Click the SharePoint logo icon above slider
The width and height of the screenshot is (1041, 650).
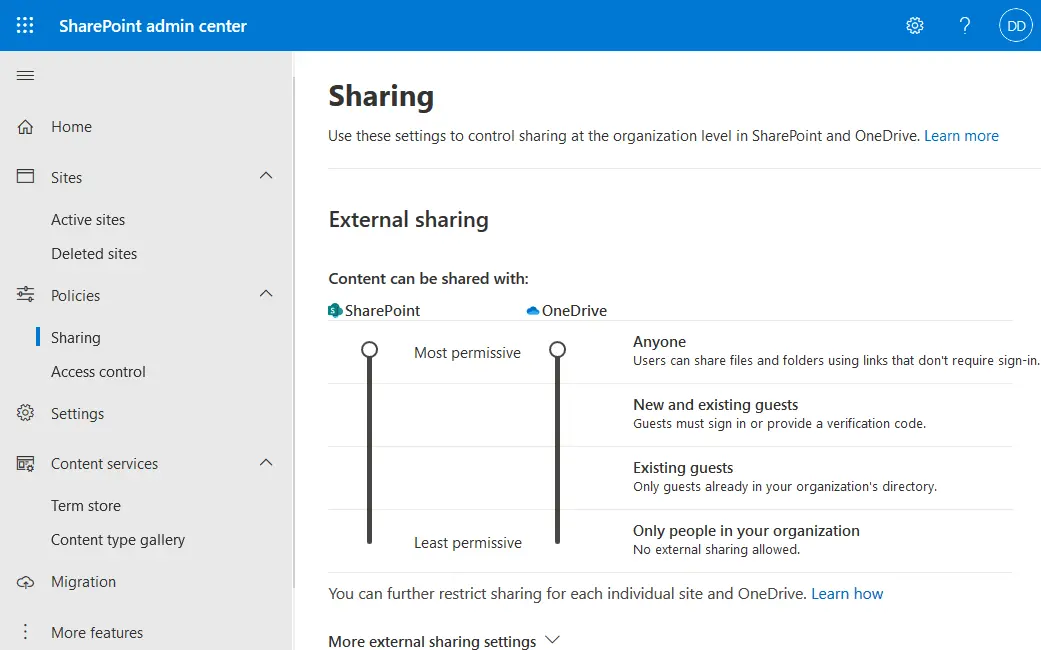(x=335, y=310)
